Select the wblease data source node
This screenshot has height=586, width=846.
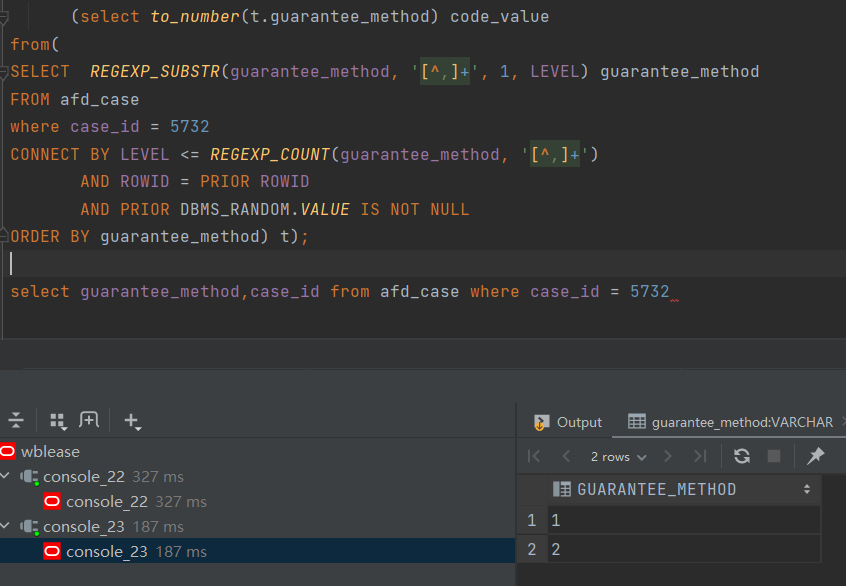pyautogui.click(x=50, y=452)
